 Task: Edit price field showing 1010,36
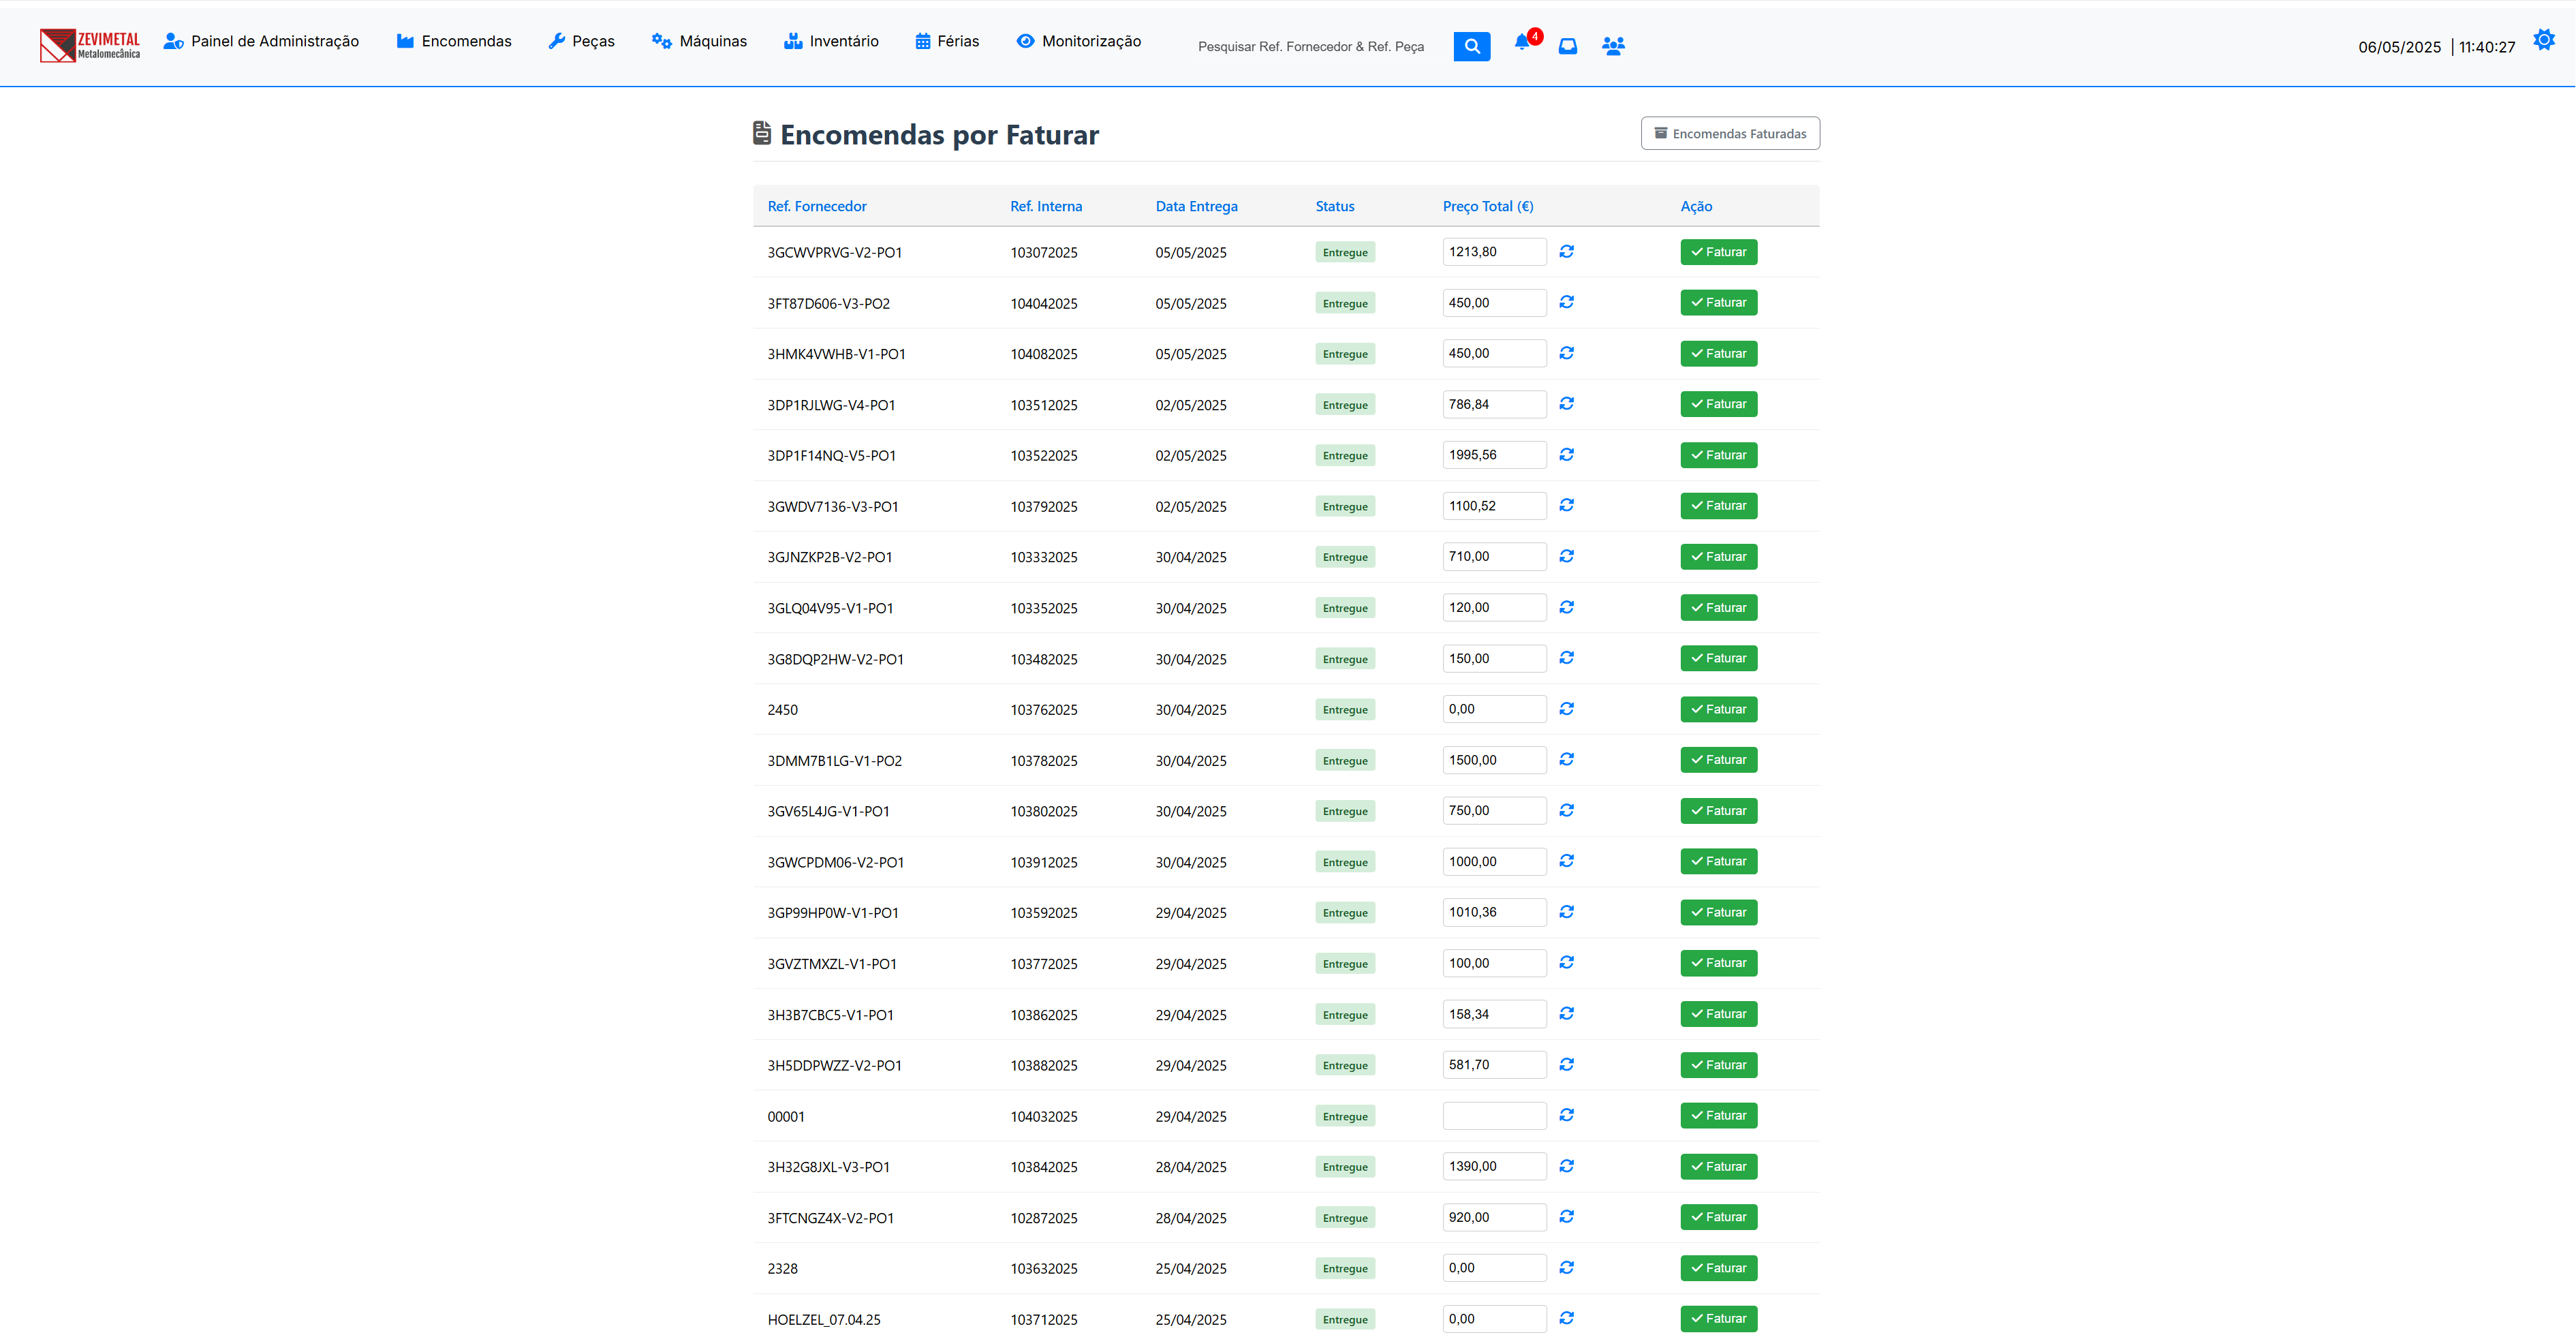pos(1494,912)
